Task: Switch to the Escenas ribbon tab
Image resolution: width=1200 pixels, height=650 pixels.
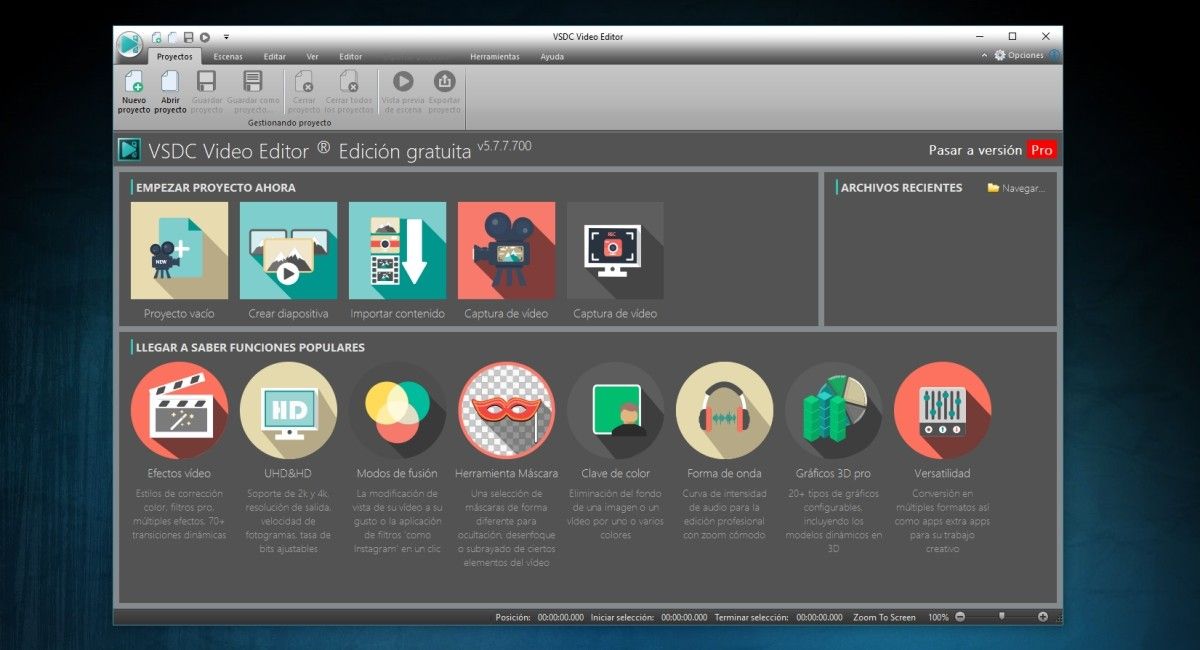Action: point(228,57)
